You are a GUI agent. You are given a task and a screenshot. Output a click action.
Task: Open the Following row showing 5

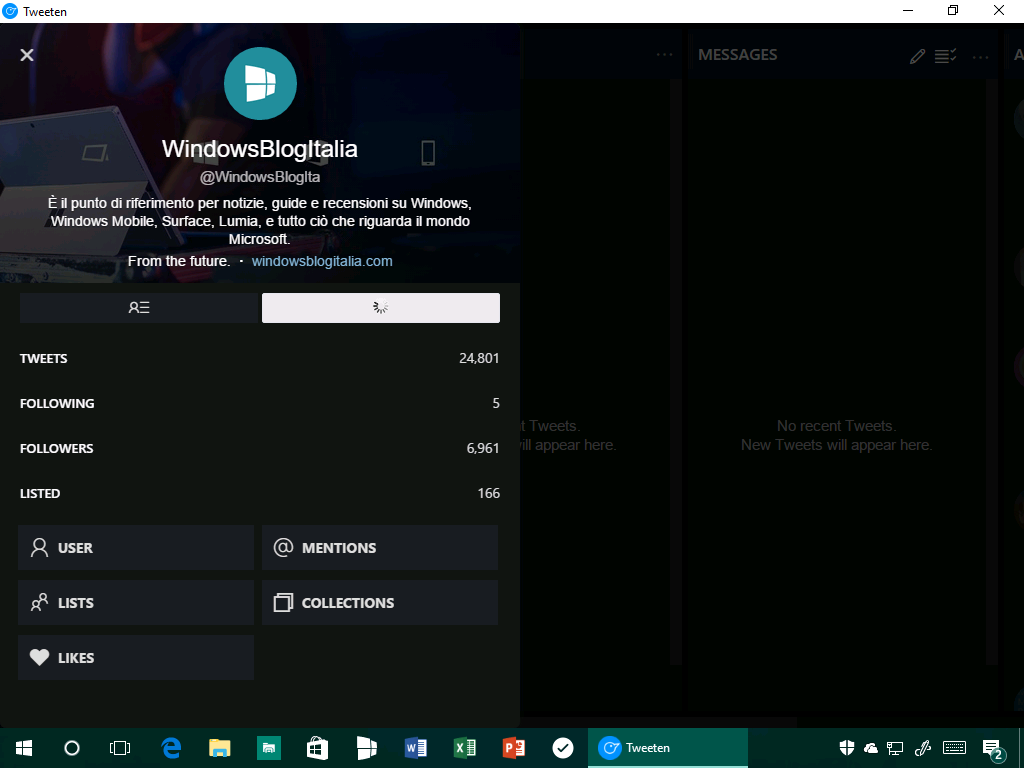pos(260,404)
